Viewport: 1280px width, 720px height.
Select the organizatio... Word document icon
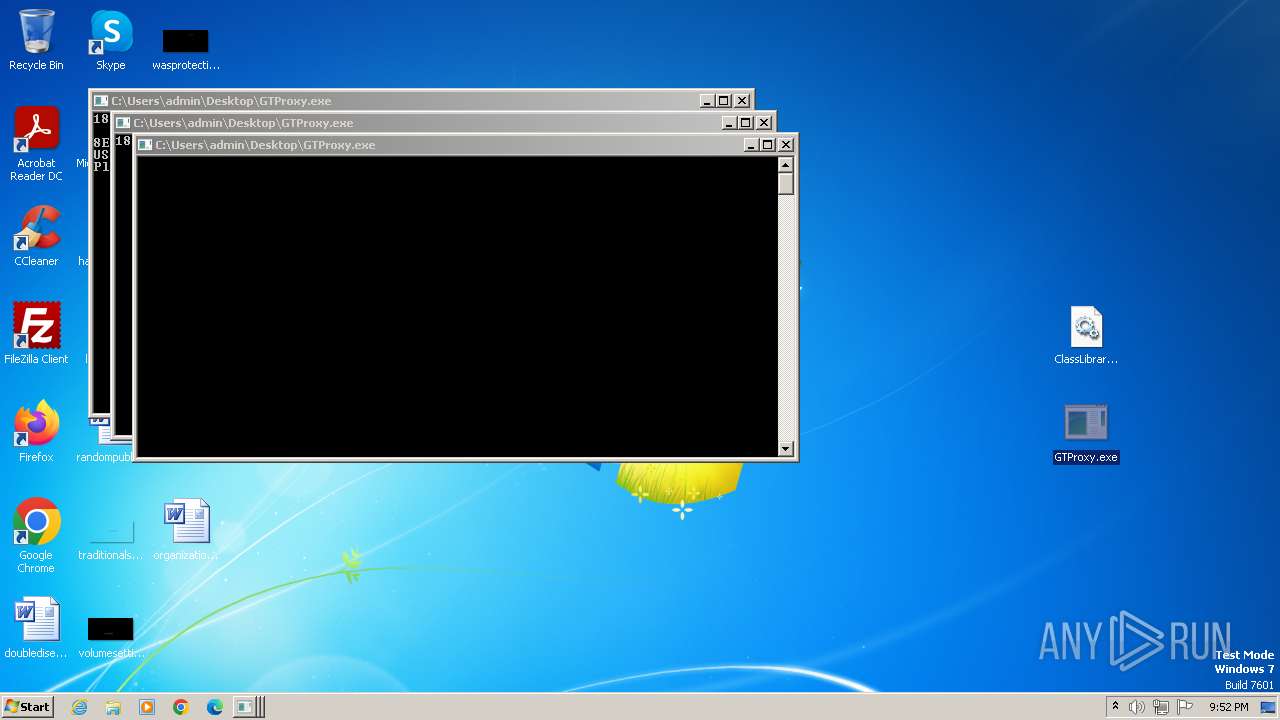pyautogui.click(x=186, y=530)
